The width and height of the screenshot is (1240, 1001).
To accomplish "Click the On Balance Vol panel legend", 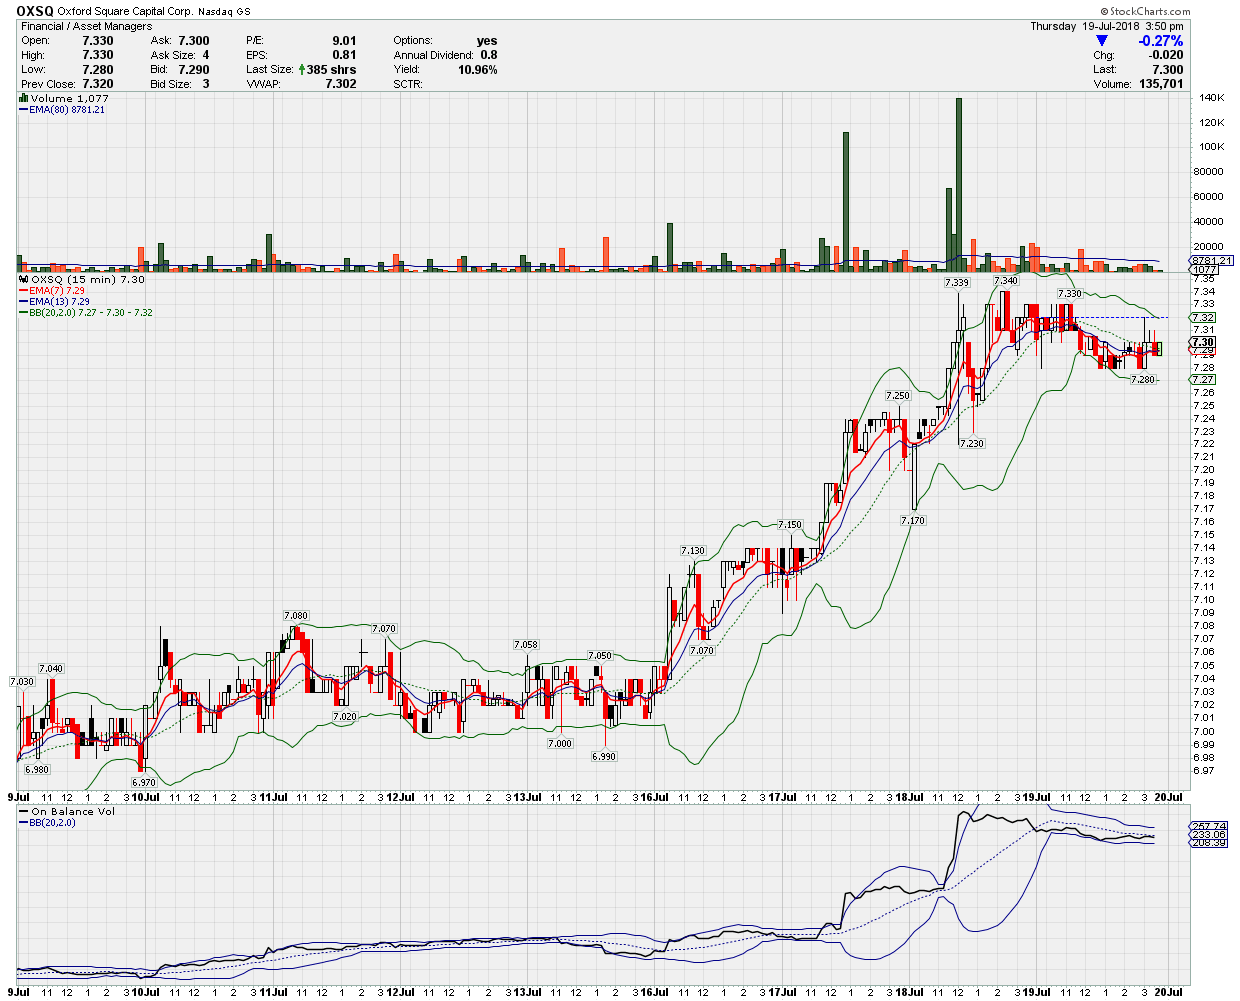I will pos(67,812).
